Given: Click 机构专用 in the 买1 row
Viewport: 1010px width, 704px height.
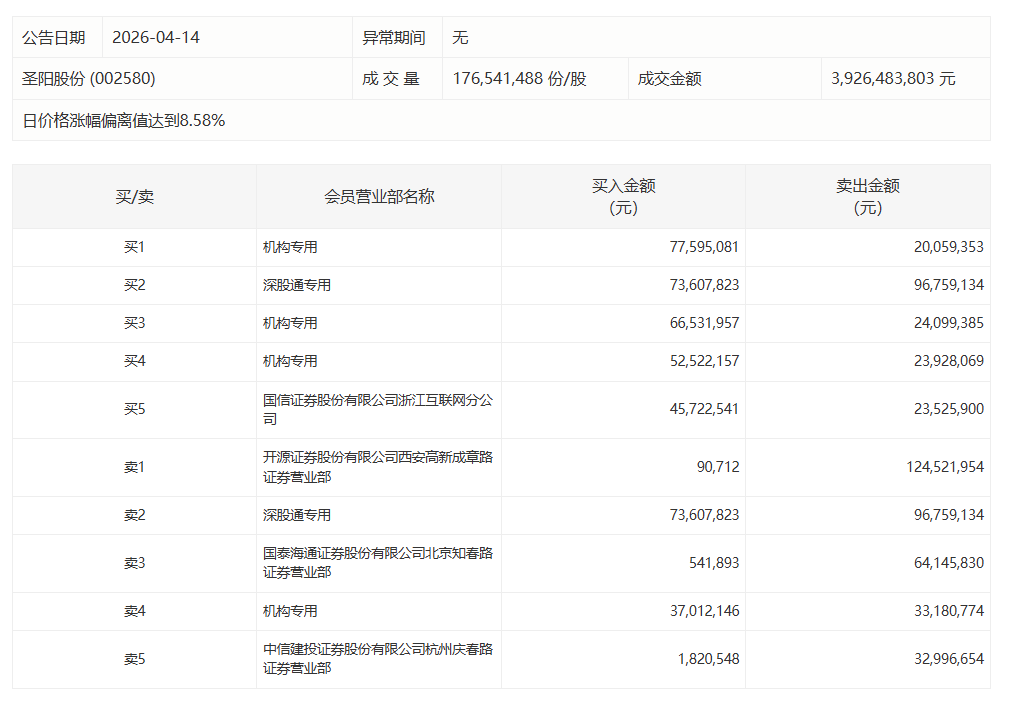Looking at the screenshot, I should coord(281,246).
